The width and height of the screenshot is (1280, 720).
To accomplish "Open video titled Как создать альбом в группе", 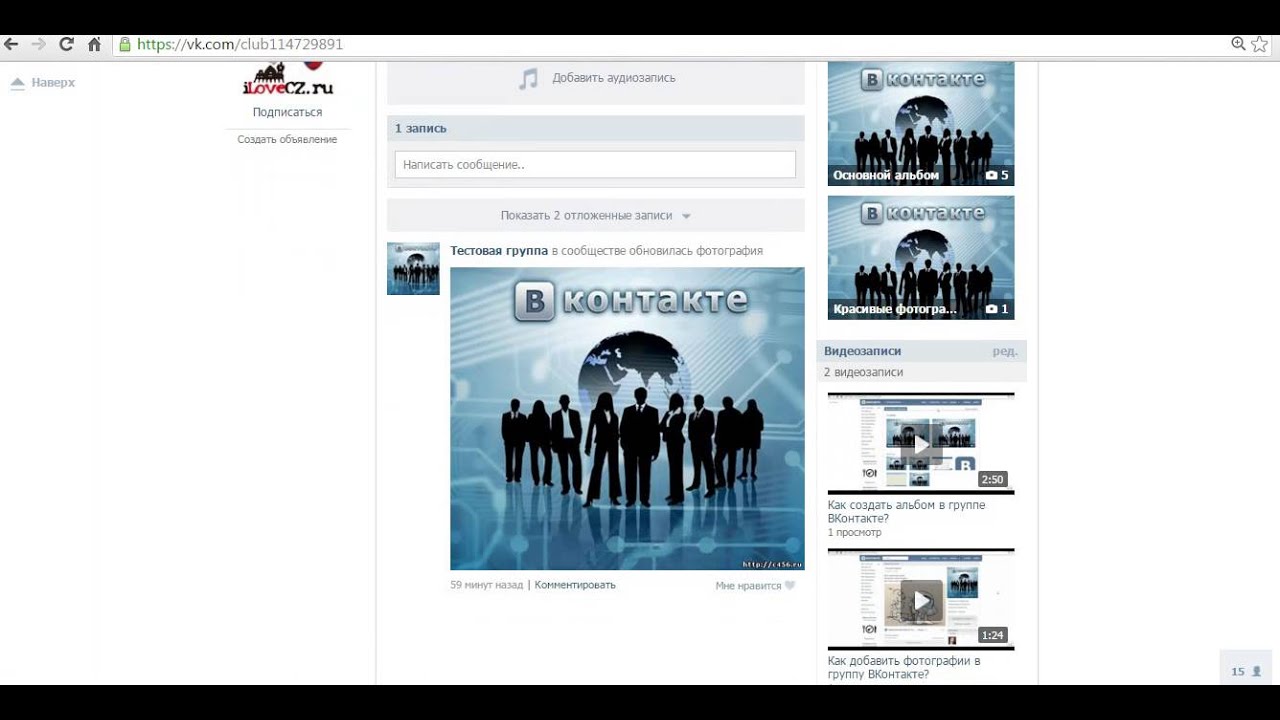I will tap(906, 512).
